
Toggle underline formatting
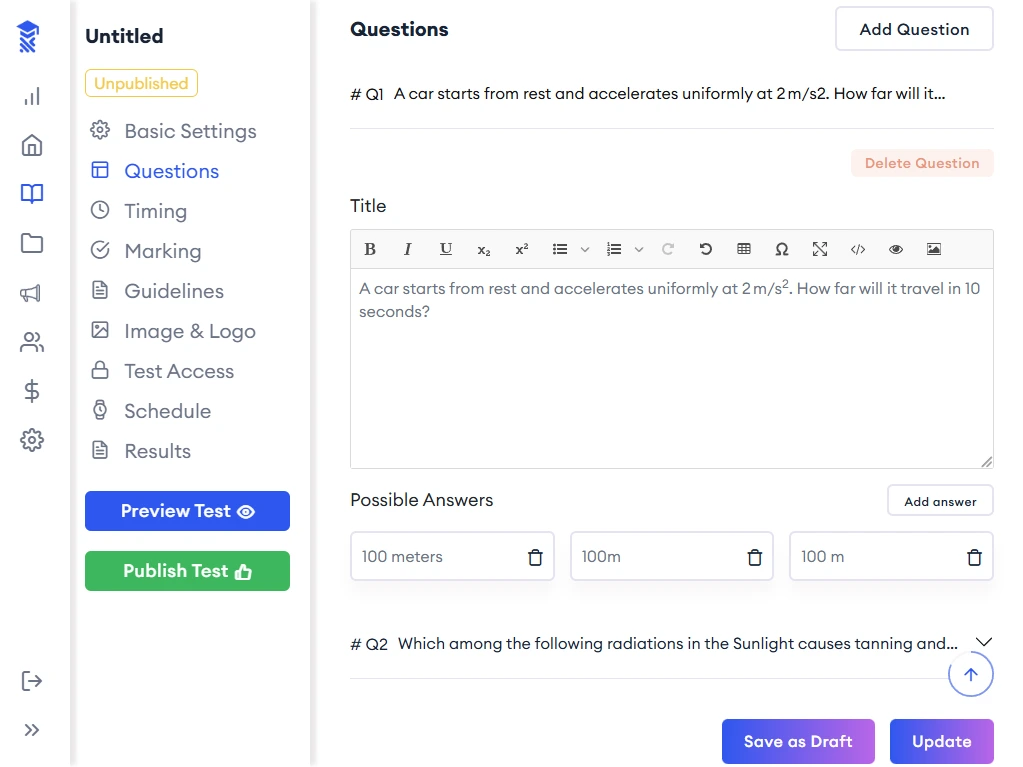(x=446, y=249)
